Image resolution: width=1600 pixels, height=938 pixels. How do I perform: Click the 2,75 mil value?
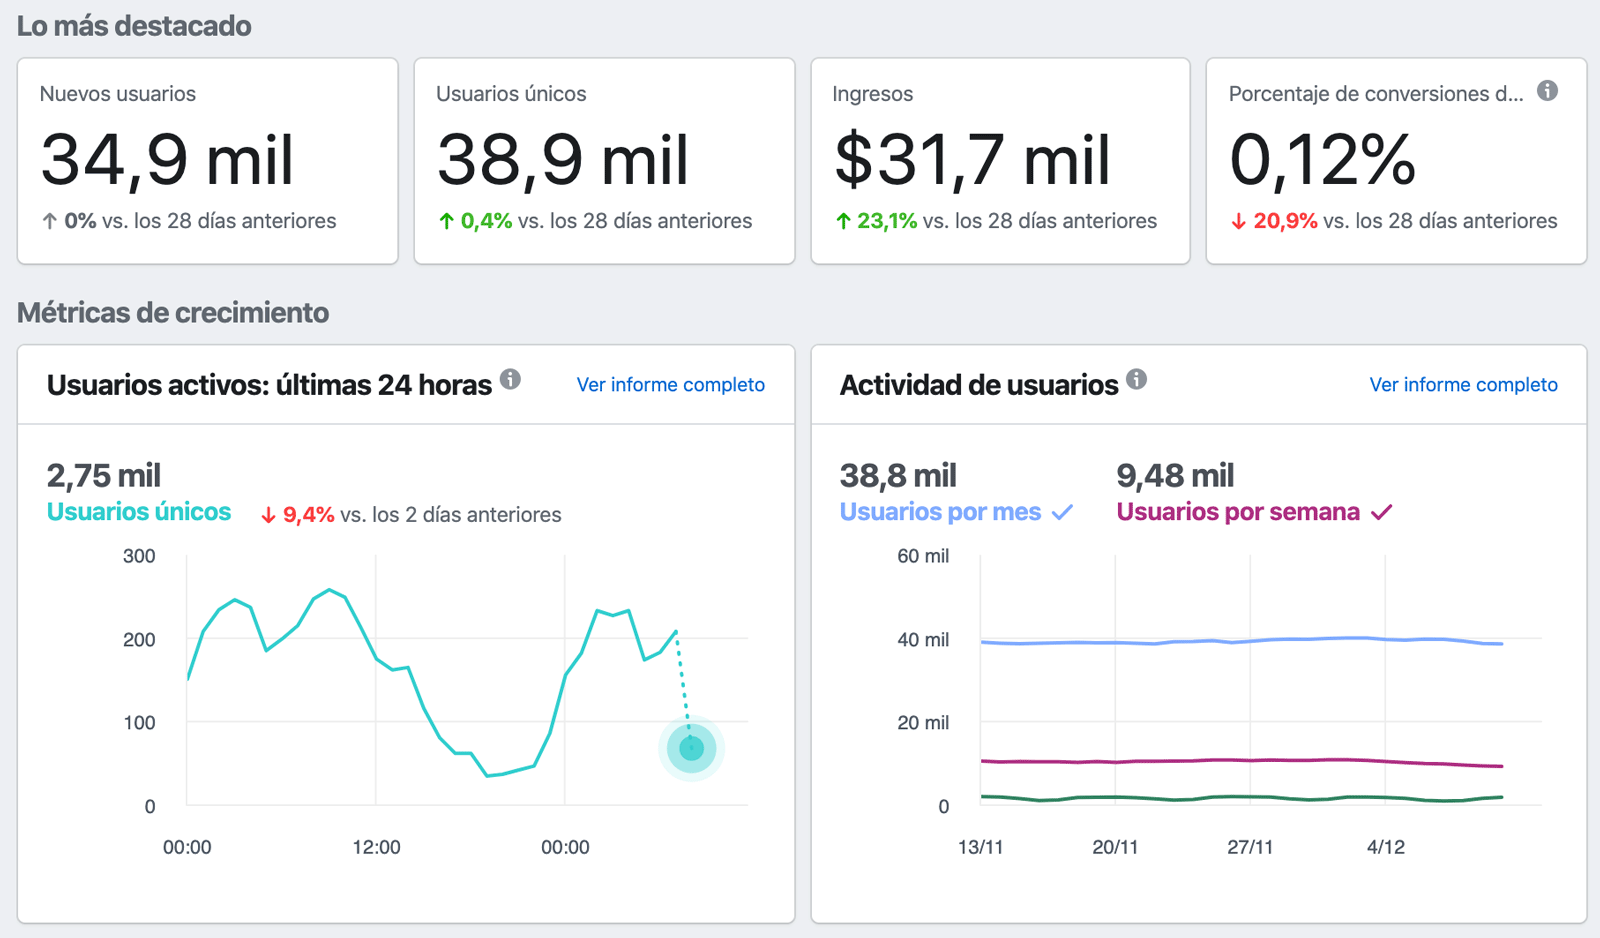(x=103, y=475)
